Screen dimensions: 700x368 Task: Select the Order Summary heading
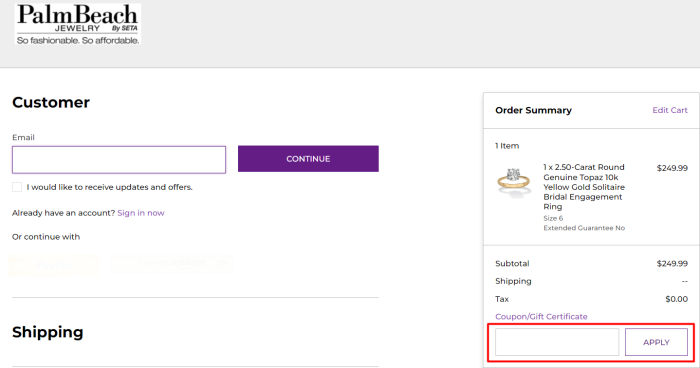533,110
